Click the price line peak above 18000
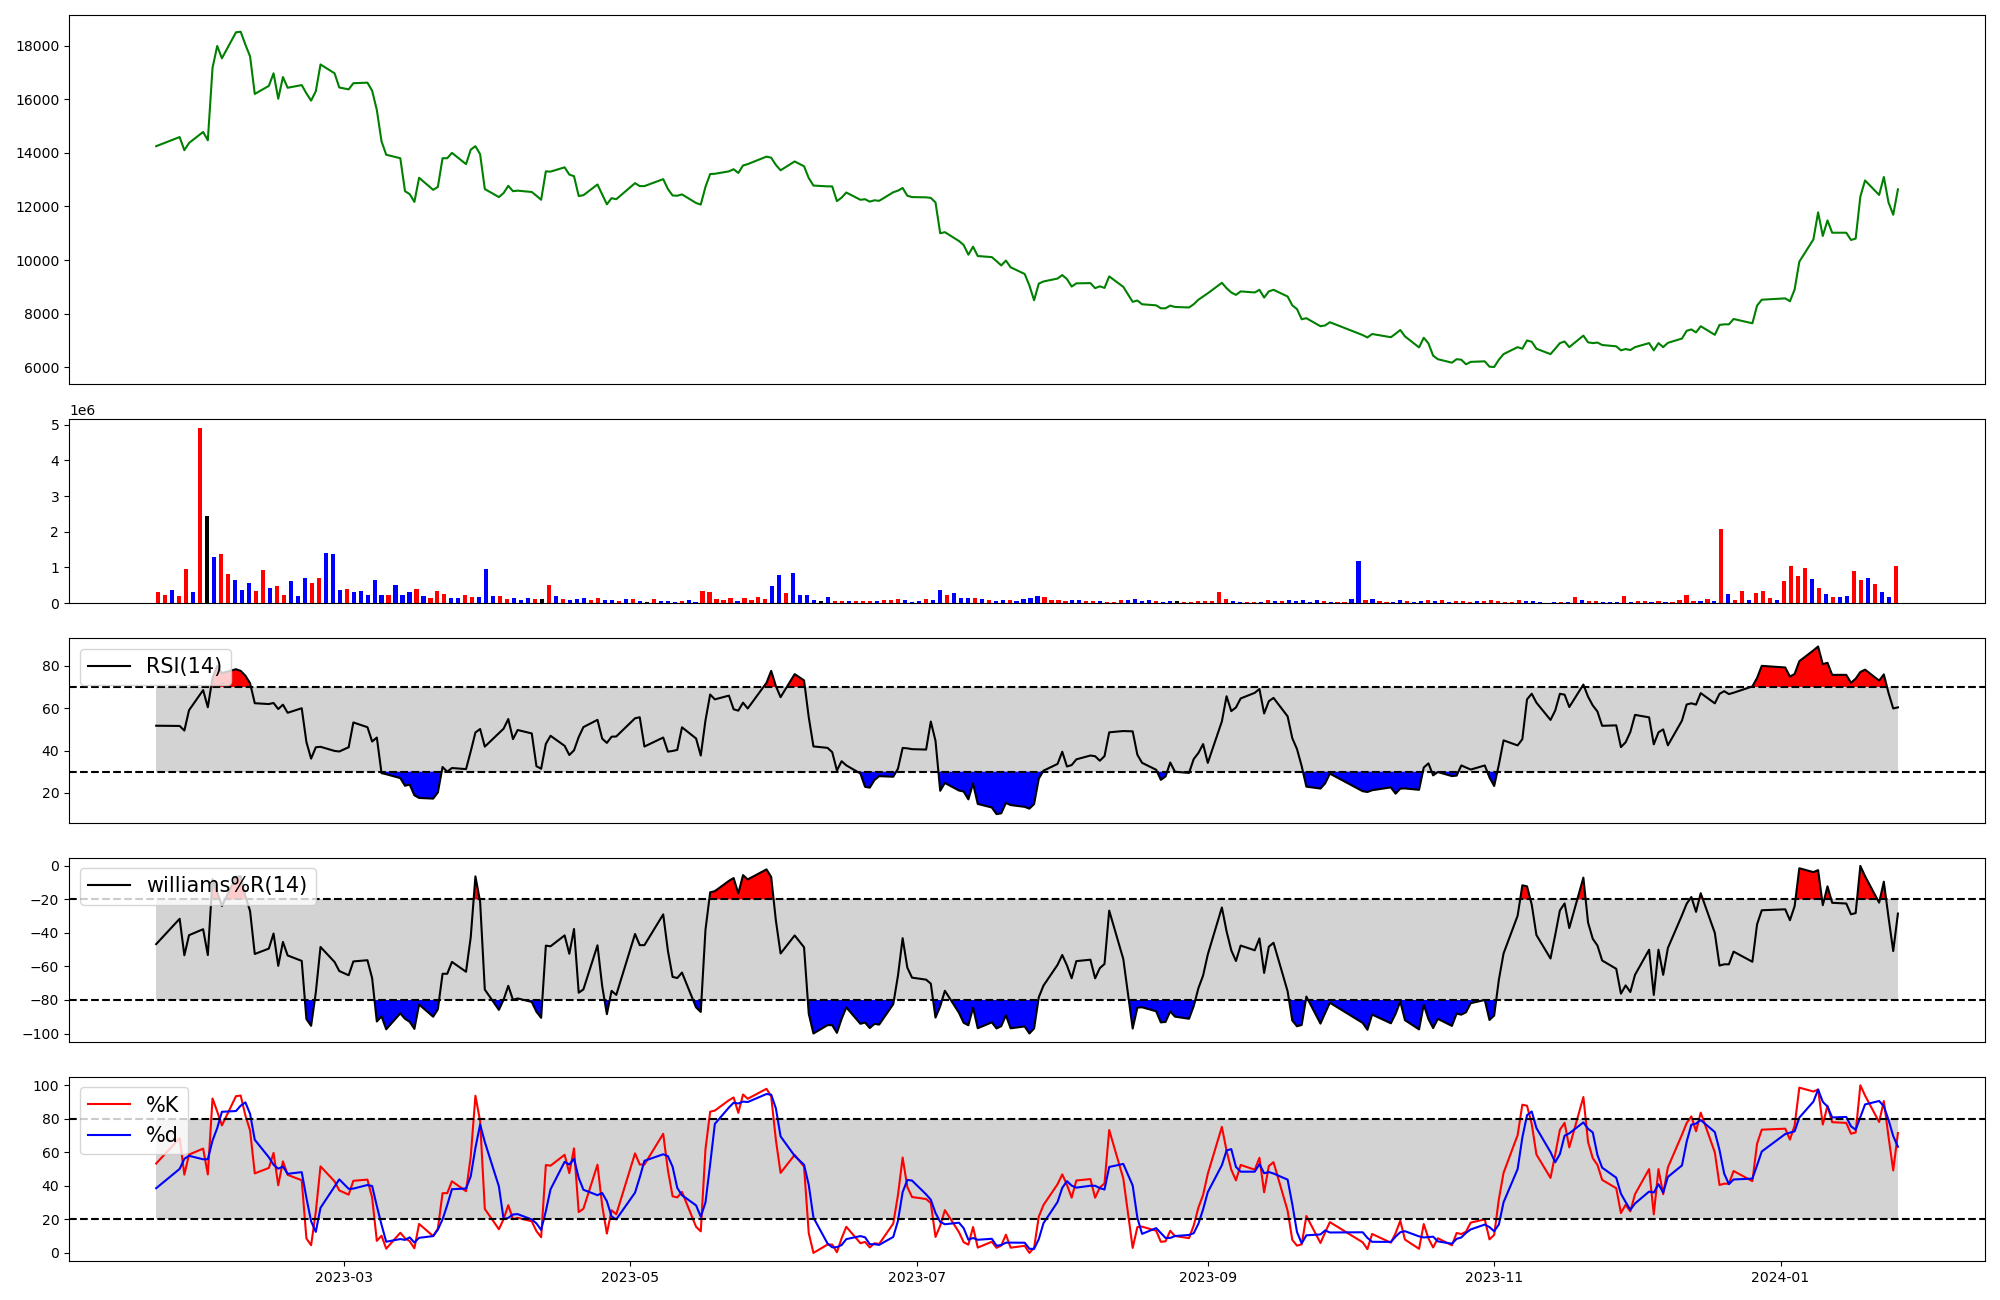The height and width of the screenshot is (1300, 2000). tap(238, 32)
